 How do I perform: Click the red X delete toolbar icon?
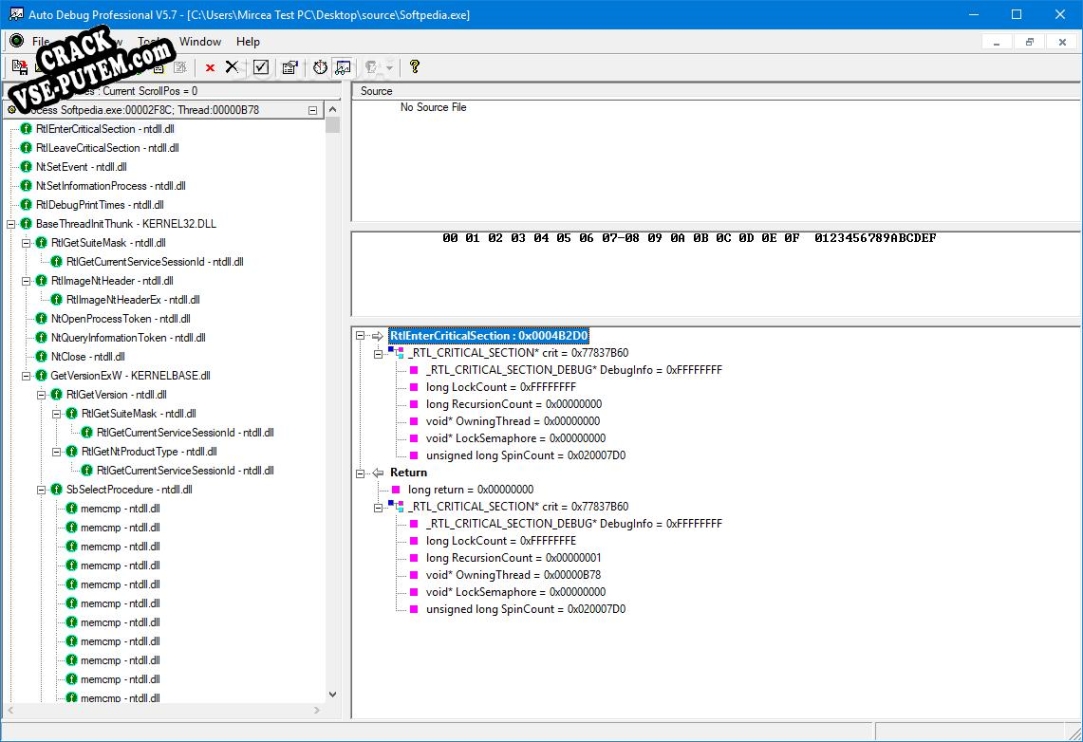[210, 67]
